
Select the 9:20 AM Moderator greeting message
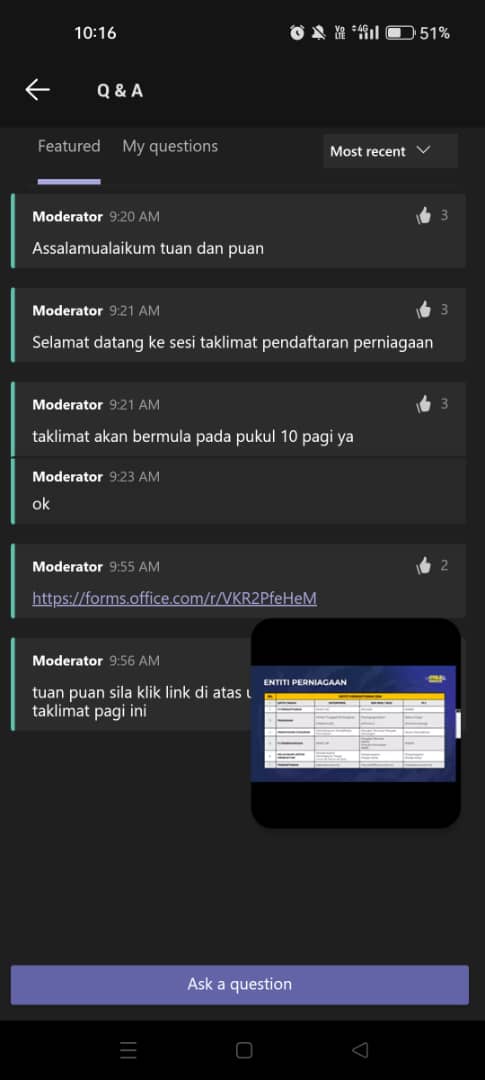tap(238, 231)
